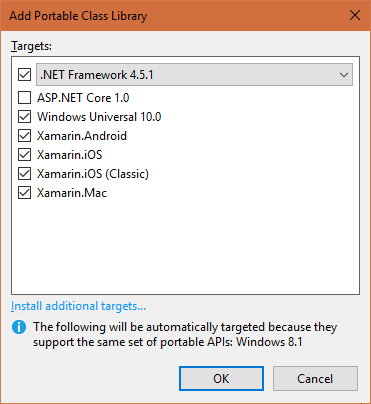Close the Add Portable Class Library dialog

pos(355,15)
